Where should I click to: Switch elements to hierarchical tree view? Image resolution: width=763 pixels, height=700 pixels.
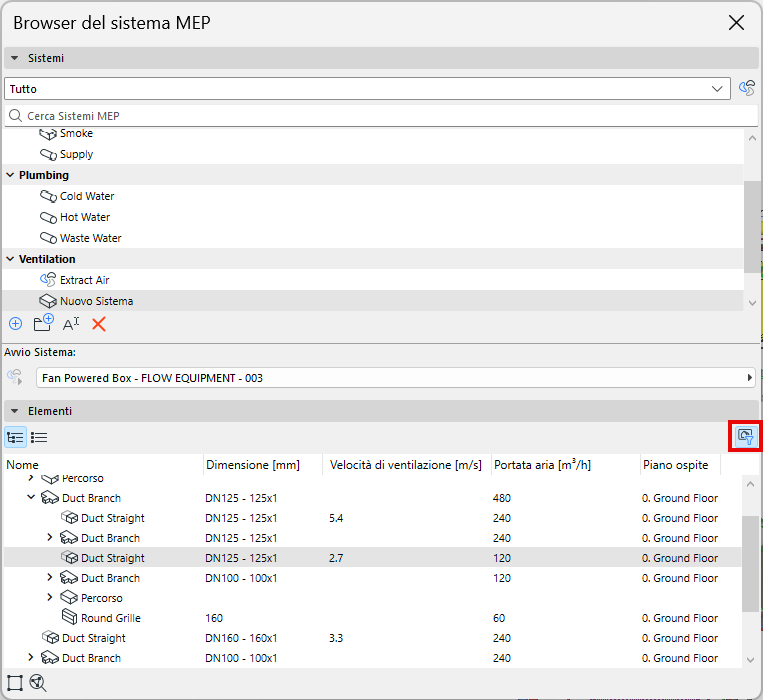click(x=16, y=437)
